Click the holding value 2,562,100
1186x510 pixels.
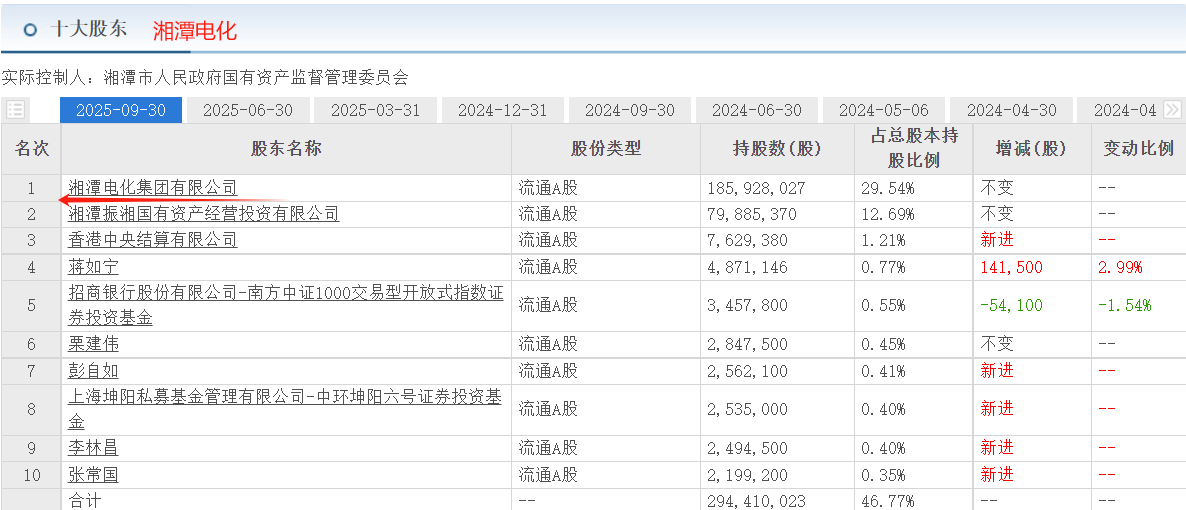(747, 371)
